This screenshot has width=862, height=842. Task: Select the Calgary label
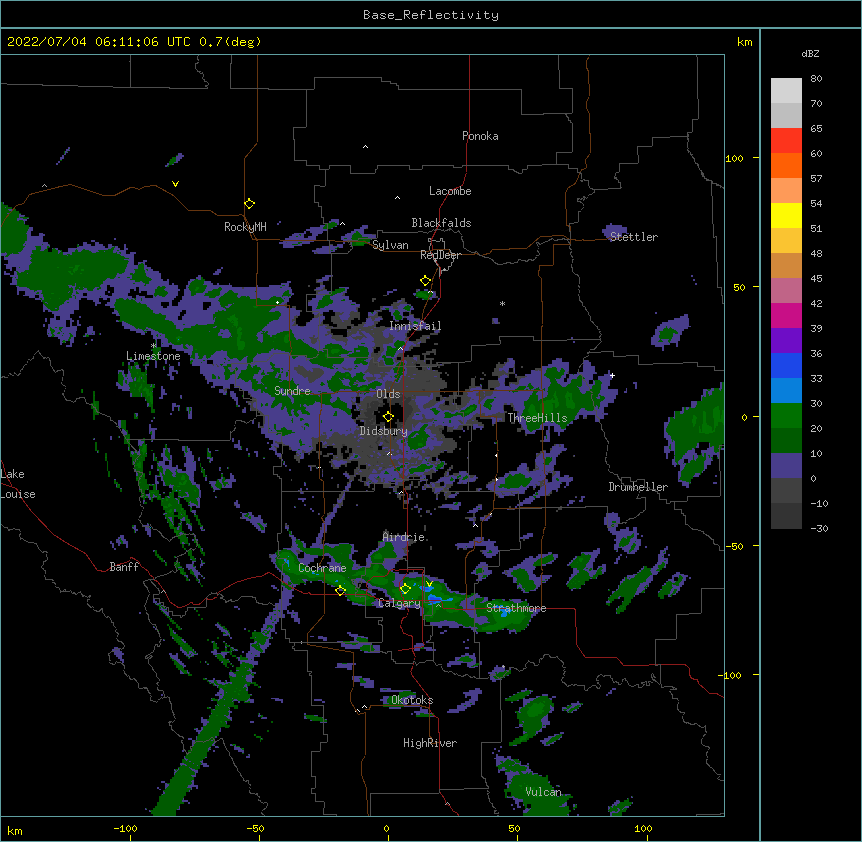[399, 603]
